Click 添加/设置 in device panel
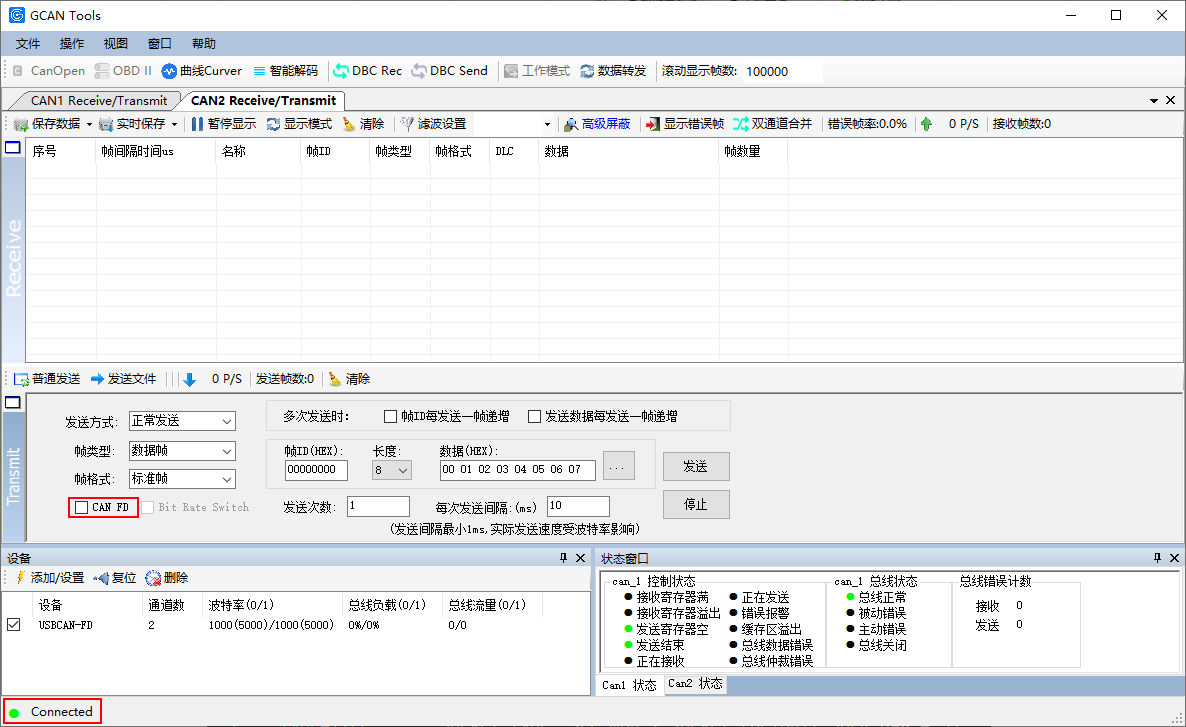This screenshot has width=1186, height=727. pos(50,578)
